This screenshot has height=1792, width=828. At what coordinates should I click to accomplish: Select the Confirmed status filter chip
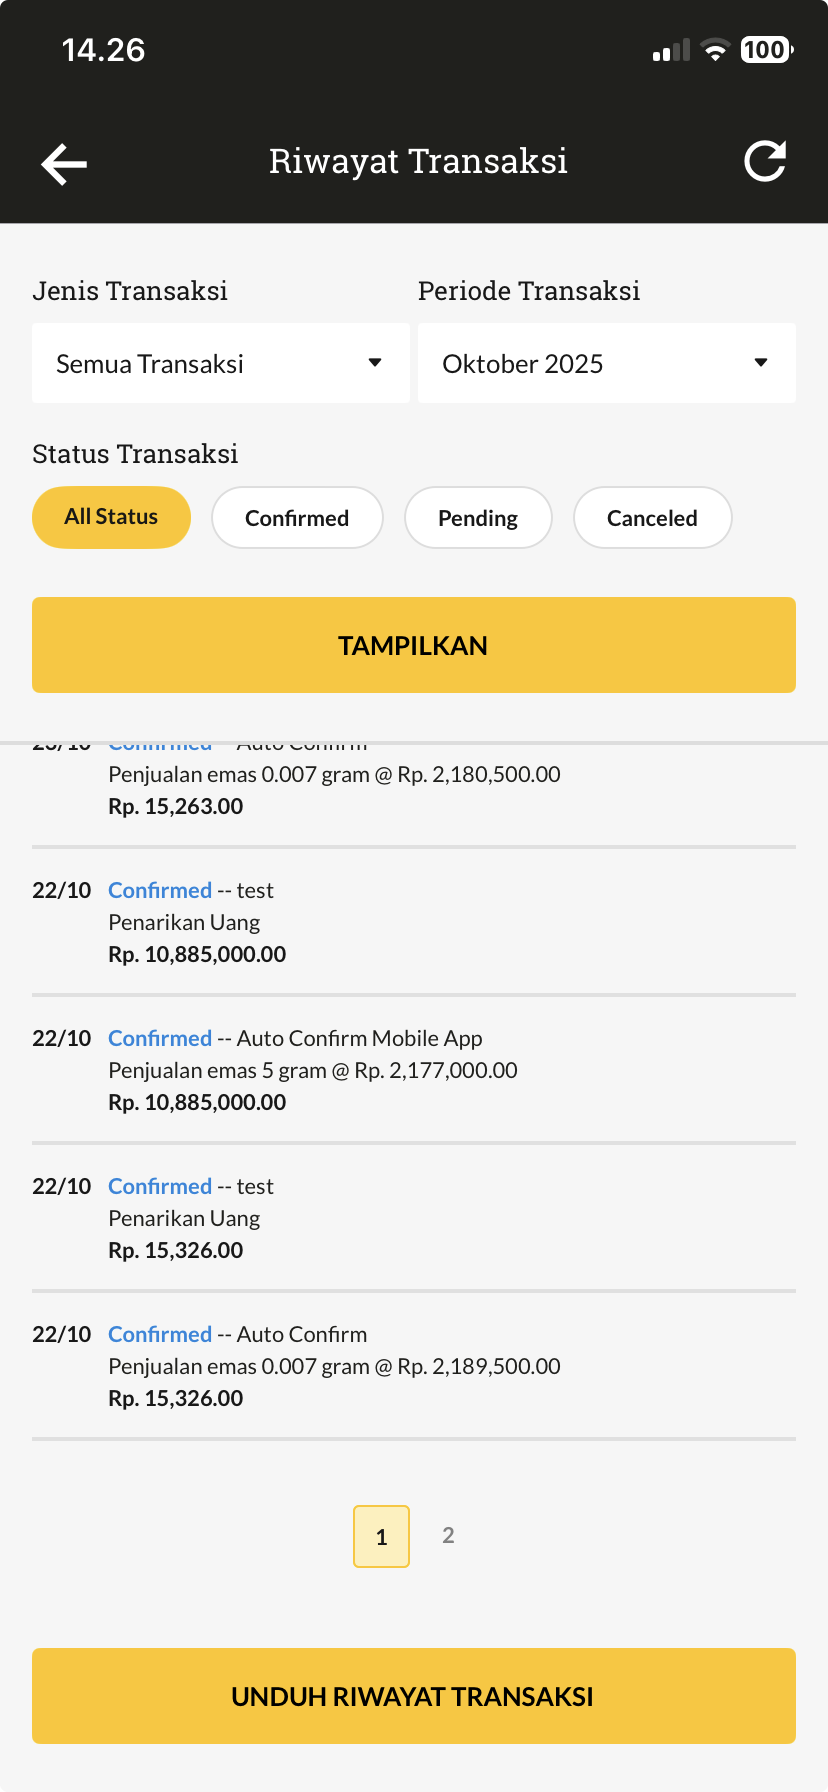[297, 517]
